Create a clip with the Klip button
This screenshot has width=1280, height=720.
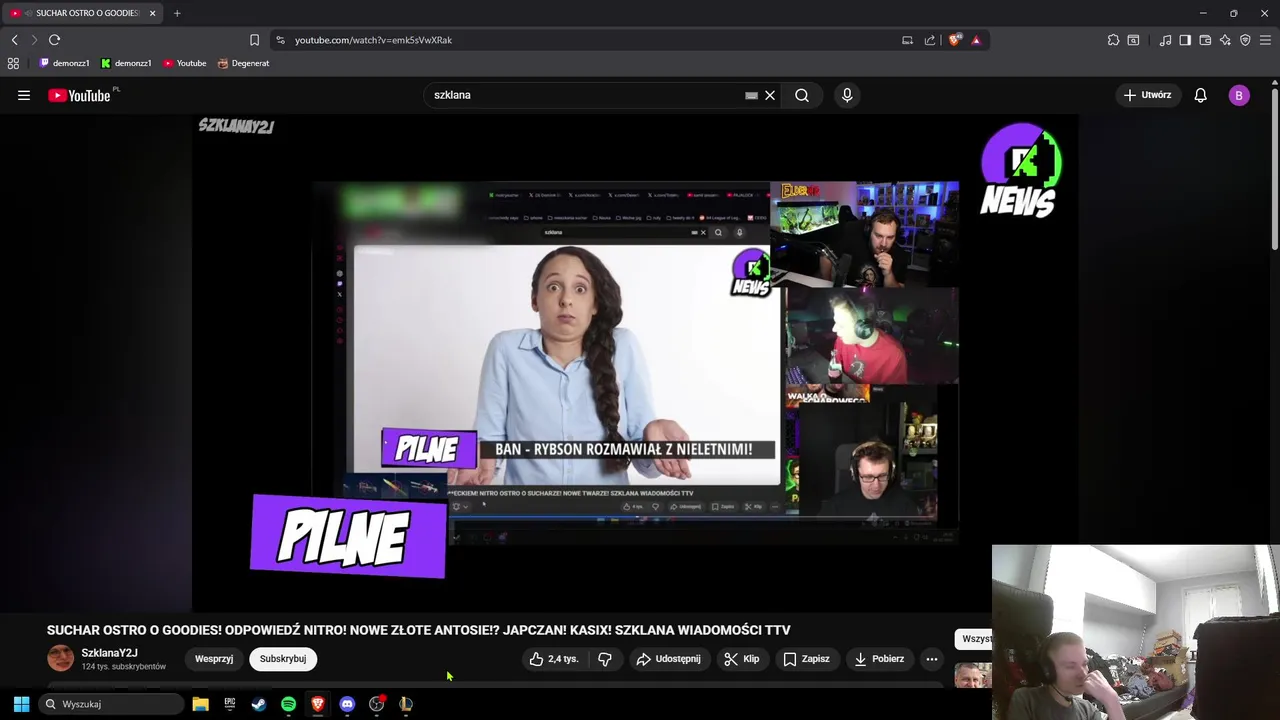[x=742, y=659]
